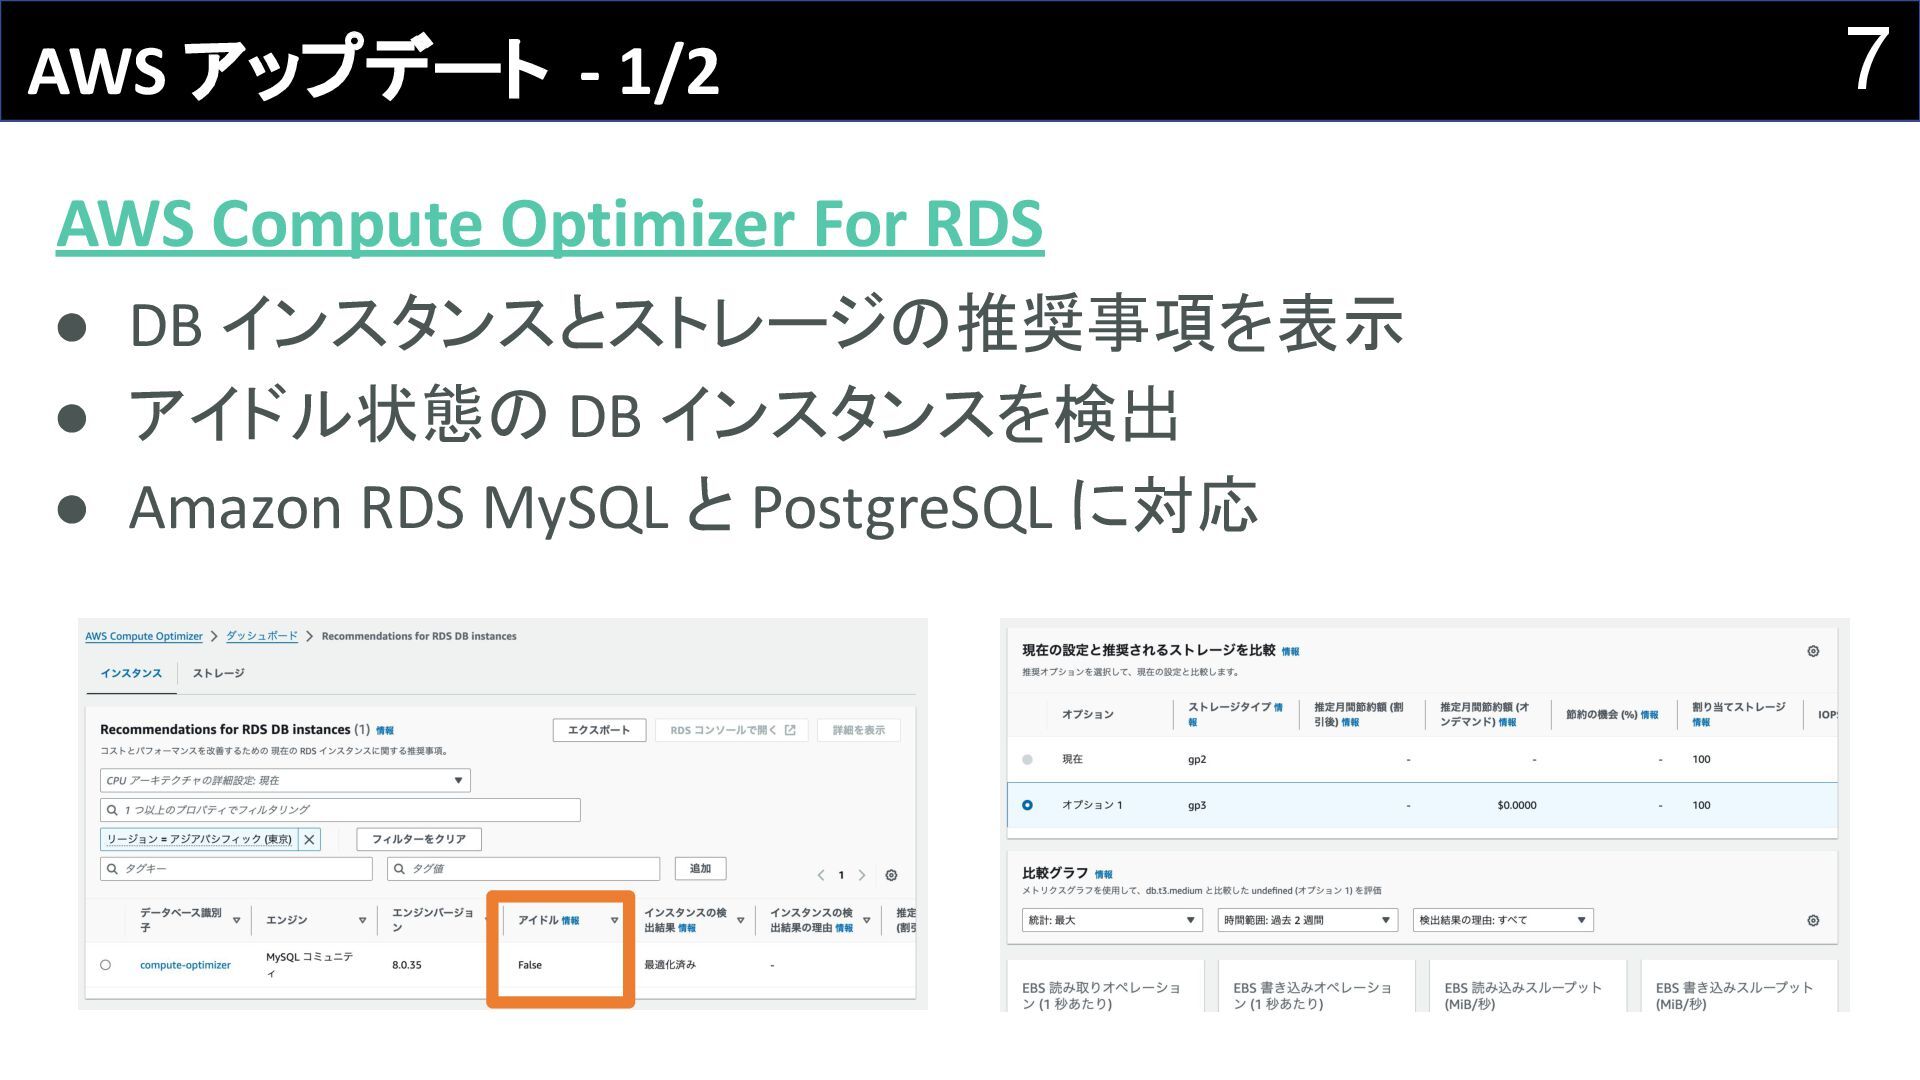This screenshot has height=1080, width=1920.
Task: Go to the ダッシュボード breadcrumb
Action: click(261, 636)
